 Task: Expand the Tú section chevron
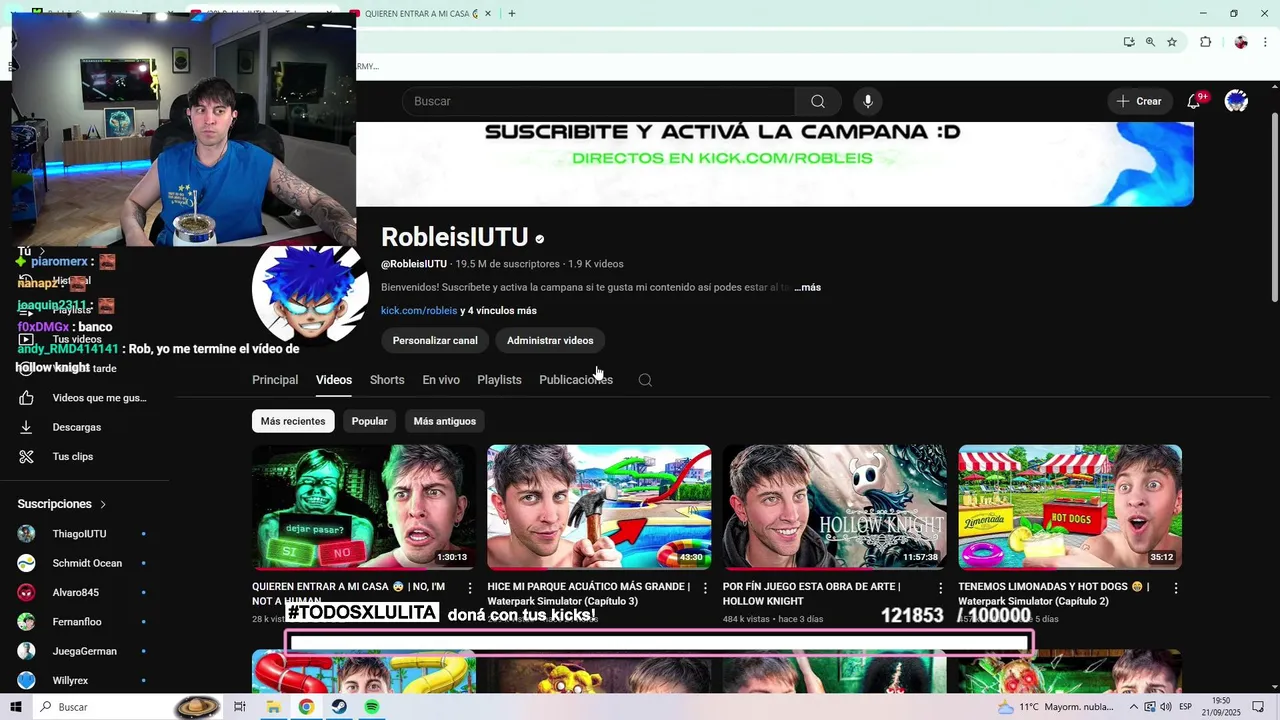[x=42, y=251]
